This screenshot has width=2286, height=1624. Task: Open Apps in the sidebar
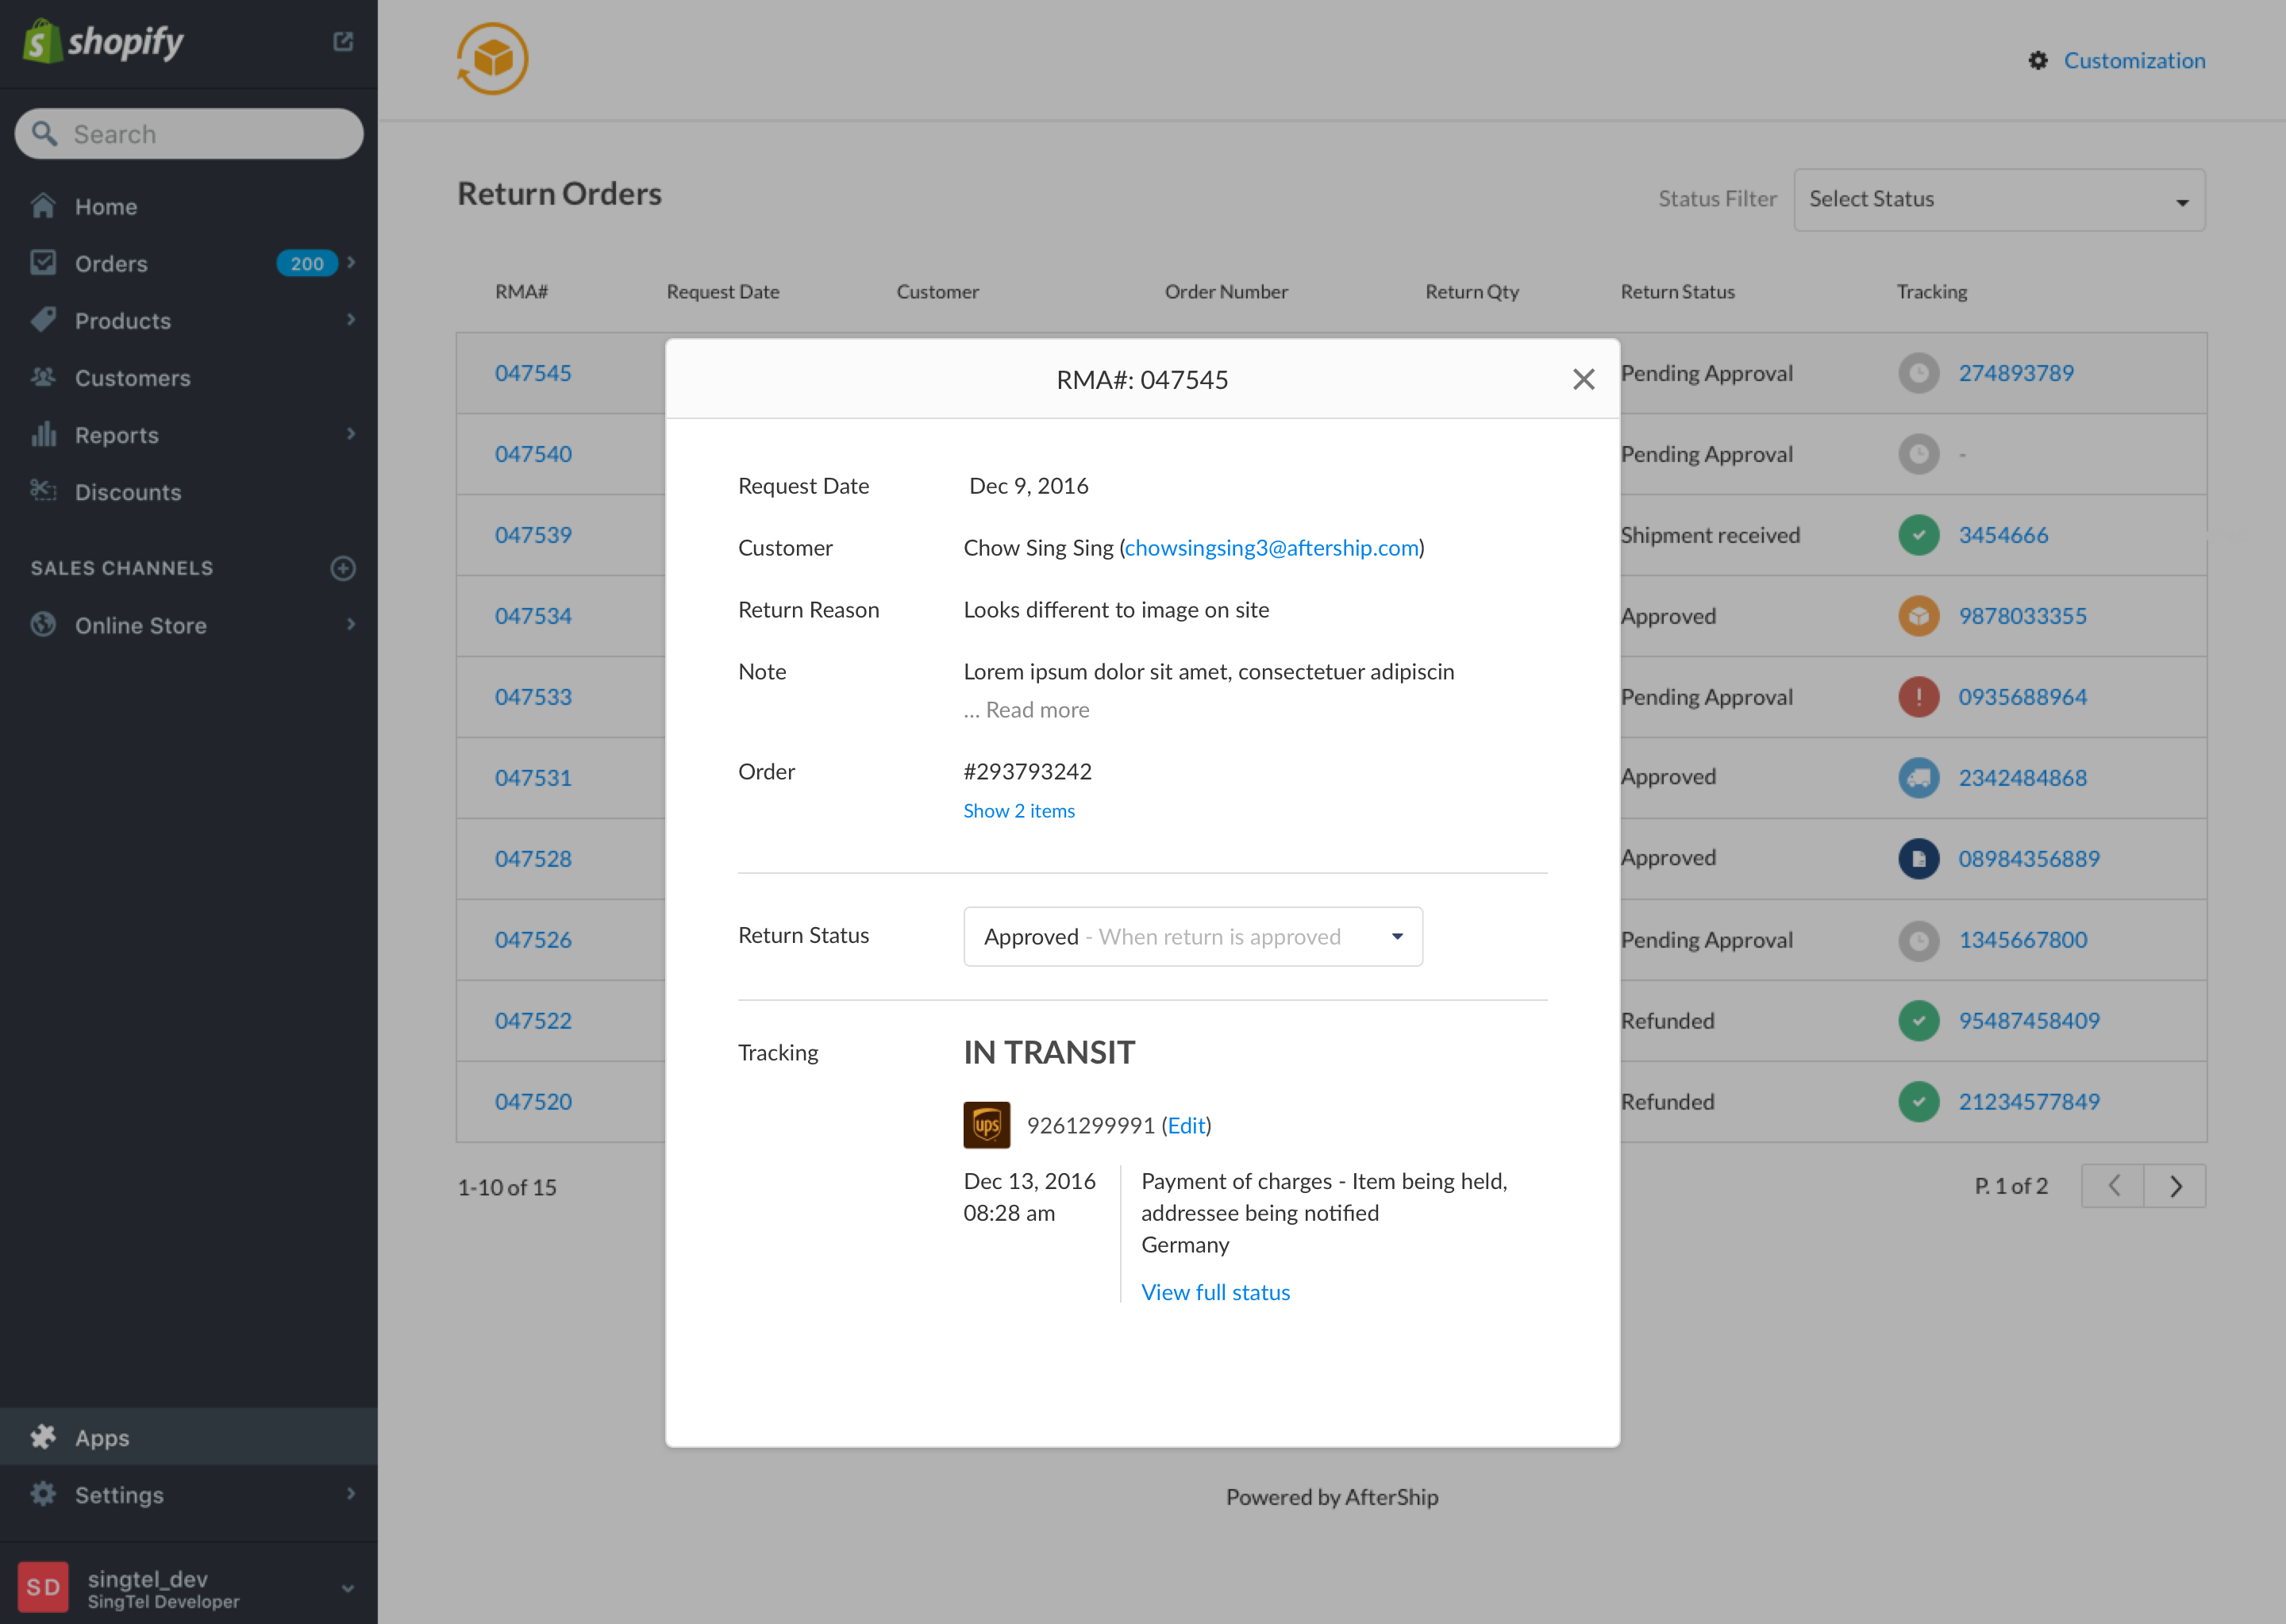click(x=102, y=1438)
